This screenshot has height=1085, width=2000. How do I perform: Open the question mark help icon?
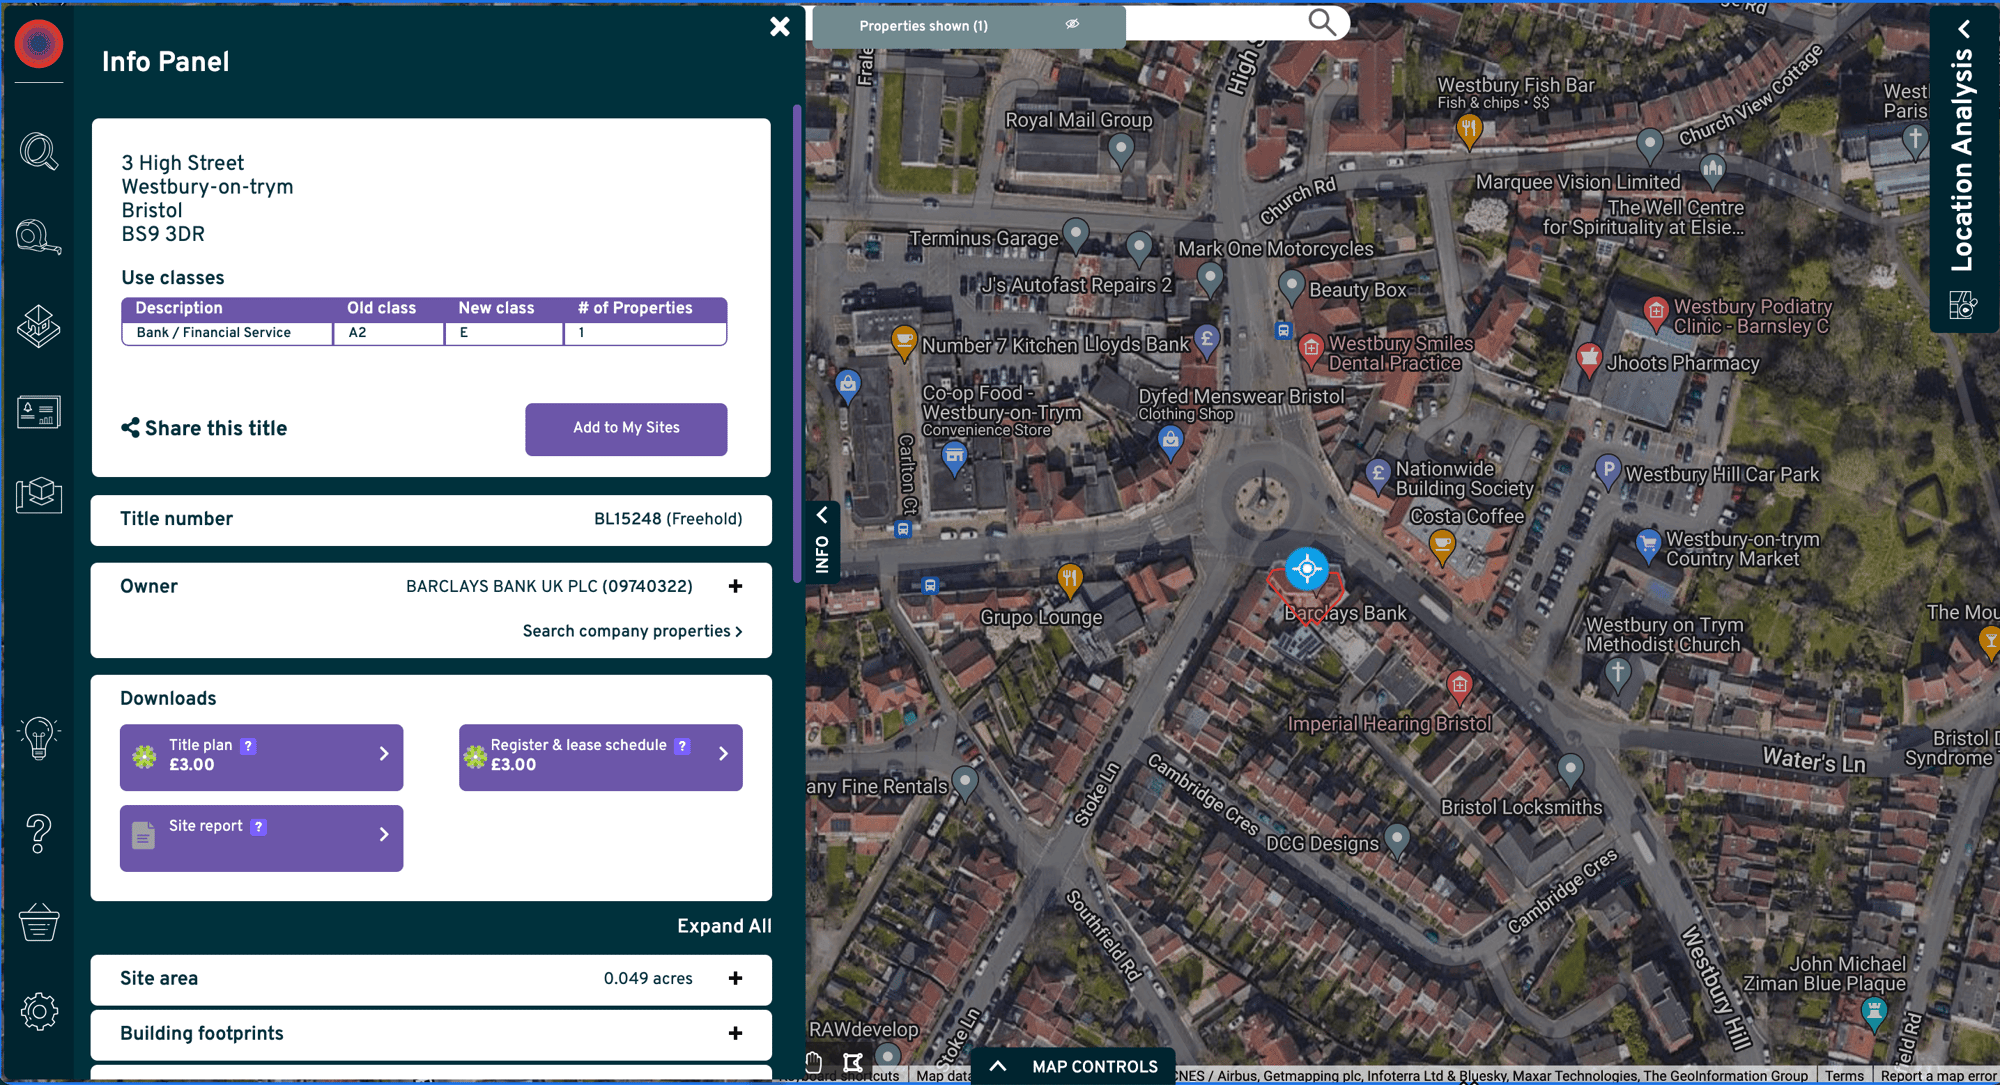39,833
